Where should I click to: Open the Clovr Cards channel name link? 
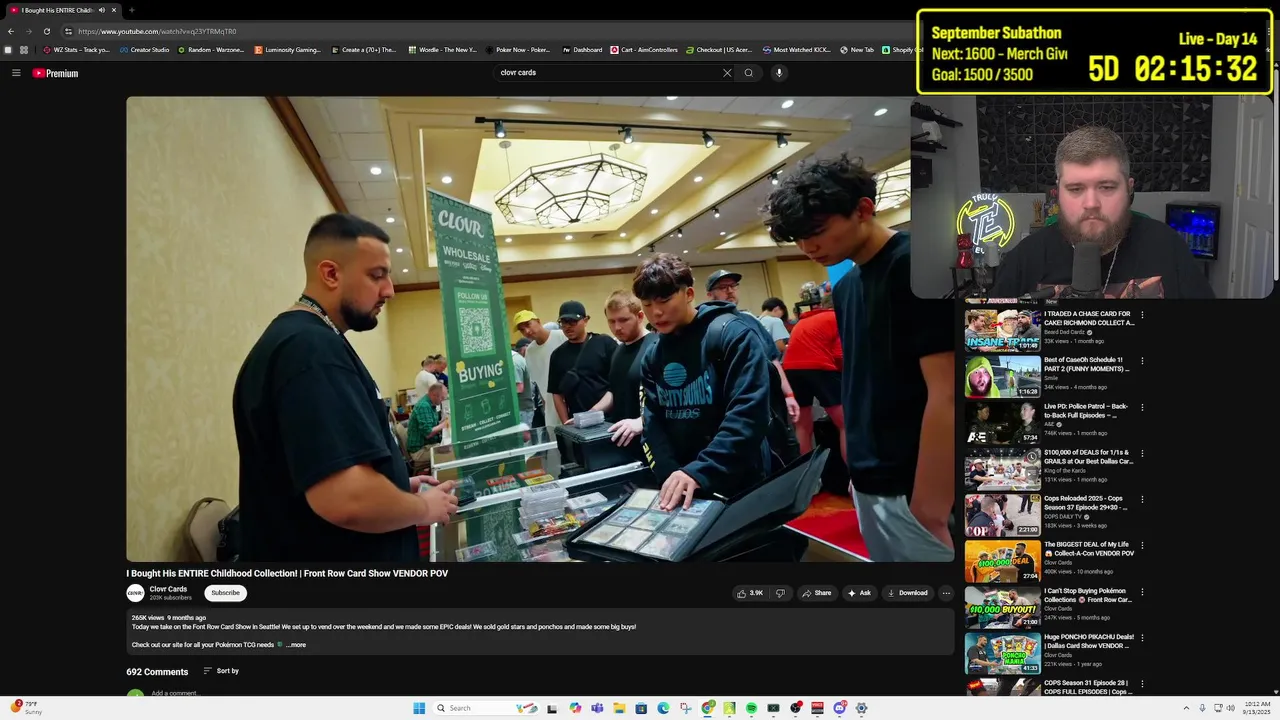point(168,589)
